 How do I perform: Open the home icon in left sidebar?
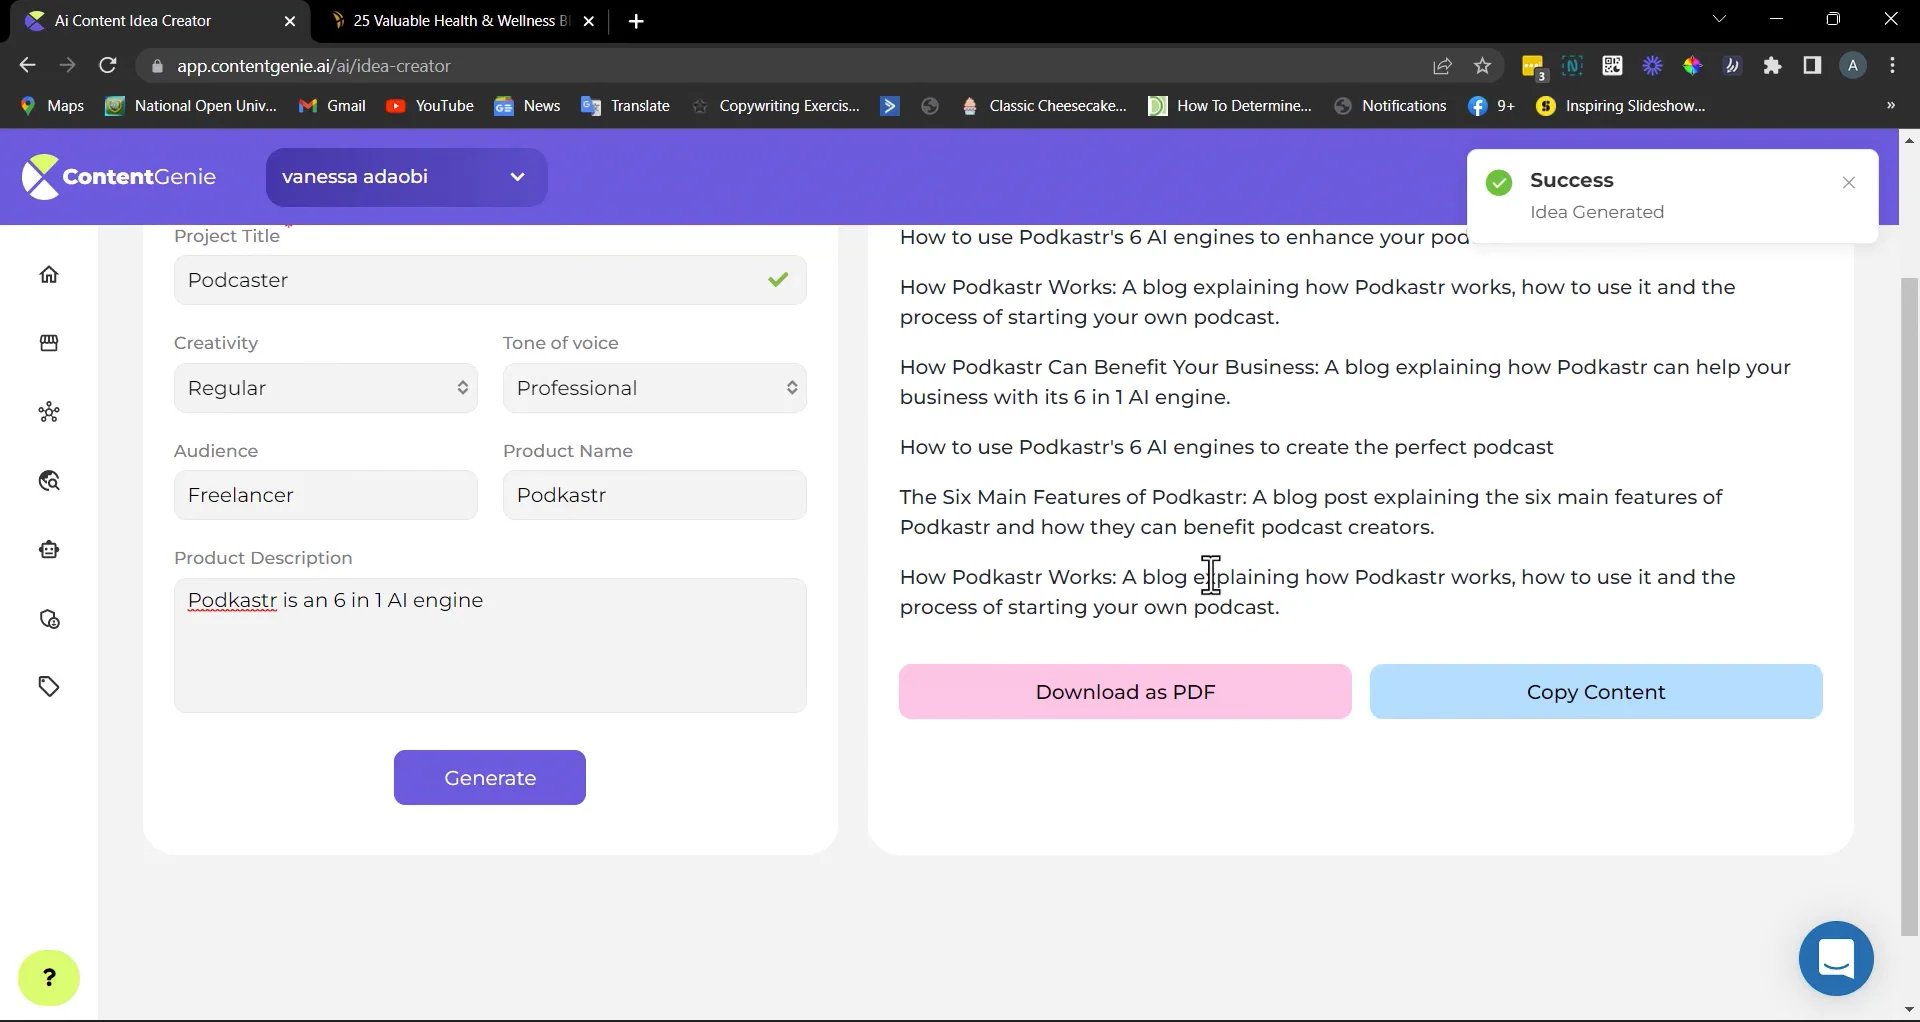click(49, 275)
